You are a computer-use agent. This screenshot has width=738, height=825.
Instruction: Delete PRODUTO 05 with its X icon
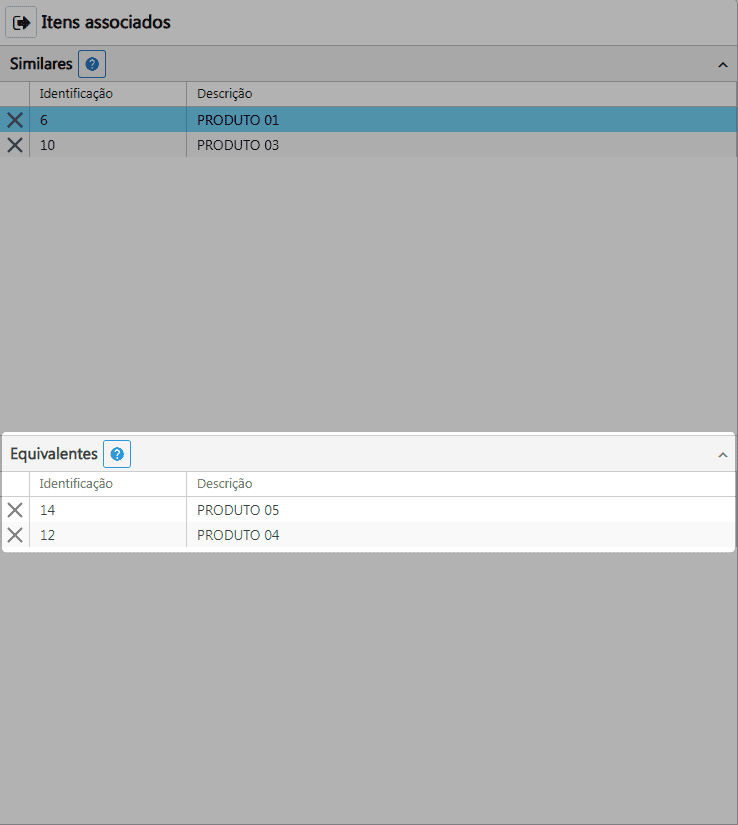[15, 510]
